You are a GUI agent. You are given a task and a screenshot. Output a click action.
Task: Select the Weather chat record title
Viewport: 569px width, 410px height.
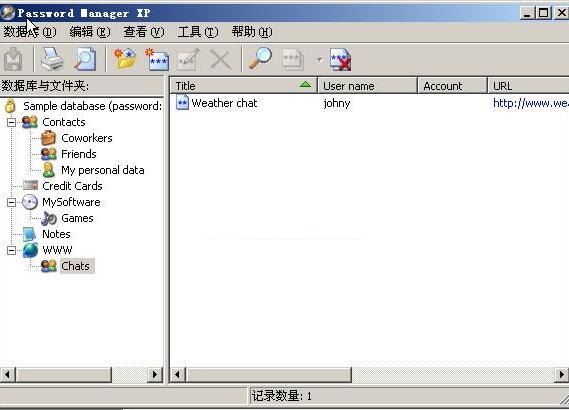point(224,103)
